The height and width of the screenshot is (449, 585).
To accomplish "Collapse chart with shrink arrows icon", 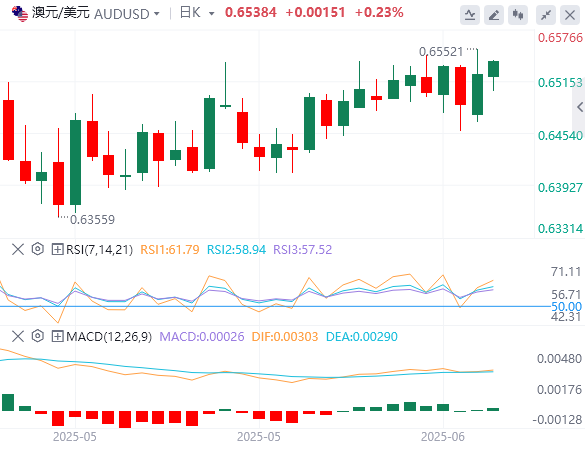I will pyautogui.click(x=546, y=15).
